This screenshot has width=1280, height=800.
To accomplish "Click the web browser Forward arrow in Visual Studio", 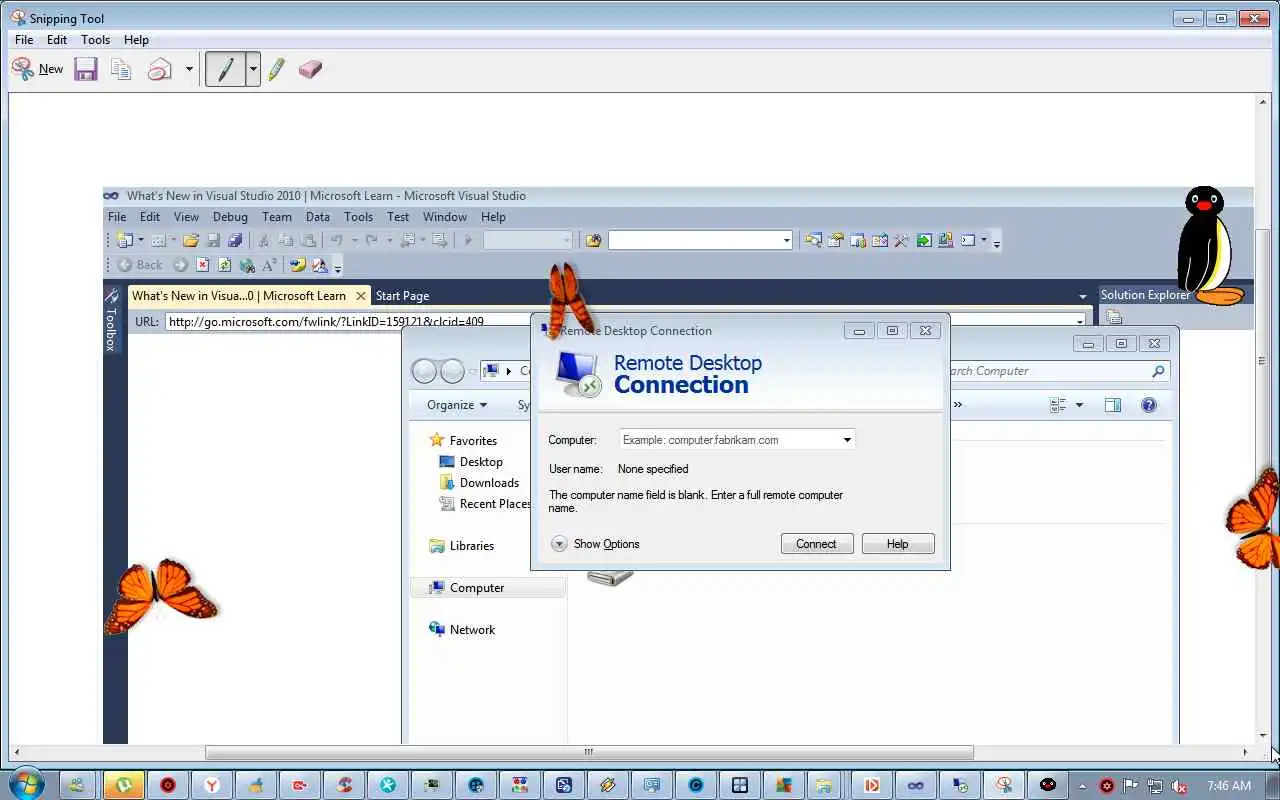I will (180, 265).
